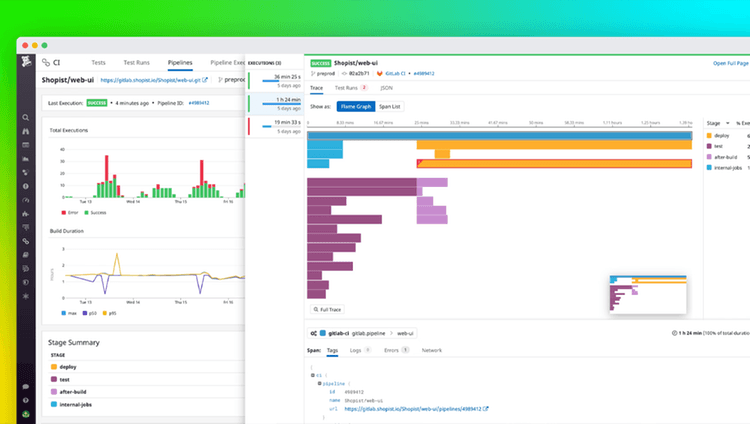Click the internal-jobs blue swatch in Stage Summary

pos(54,404)
